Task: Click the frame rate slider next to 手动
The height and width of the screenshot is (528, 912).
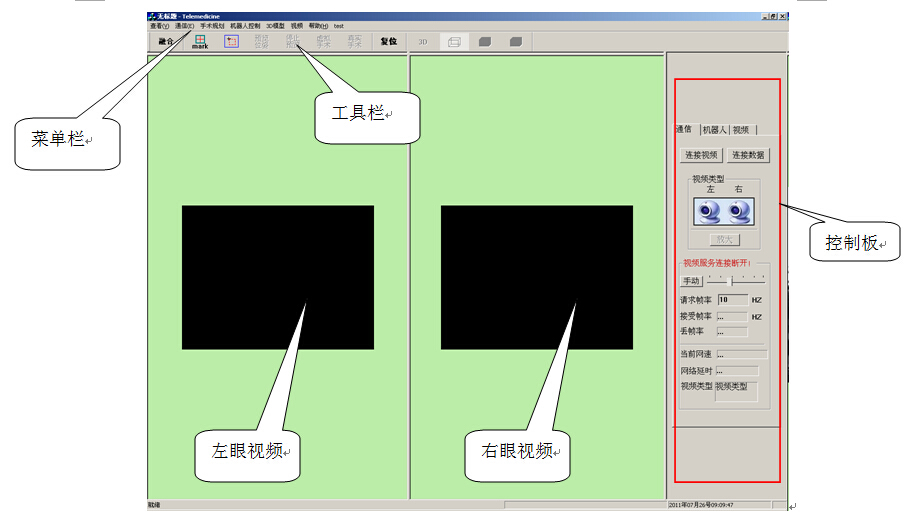Action: [x=736, y=281]
